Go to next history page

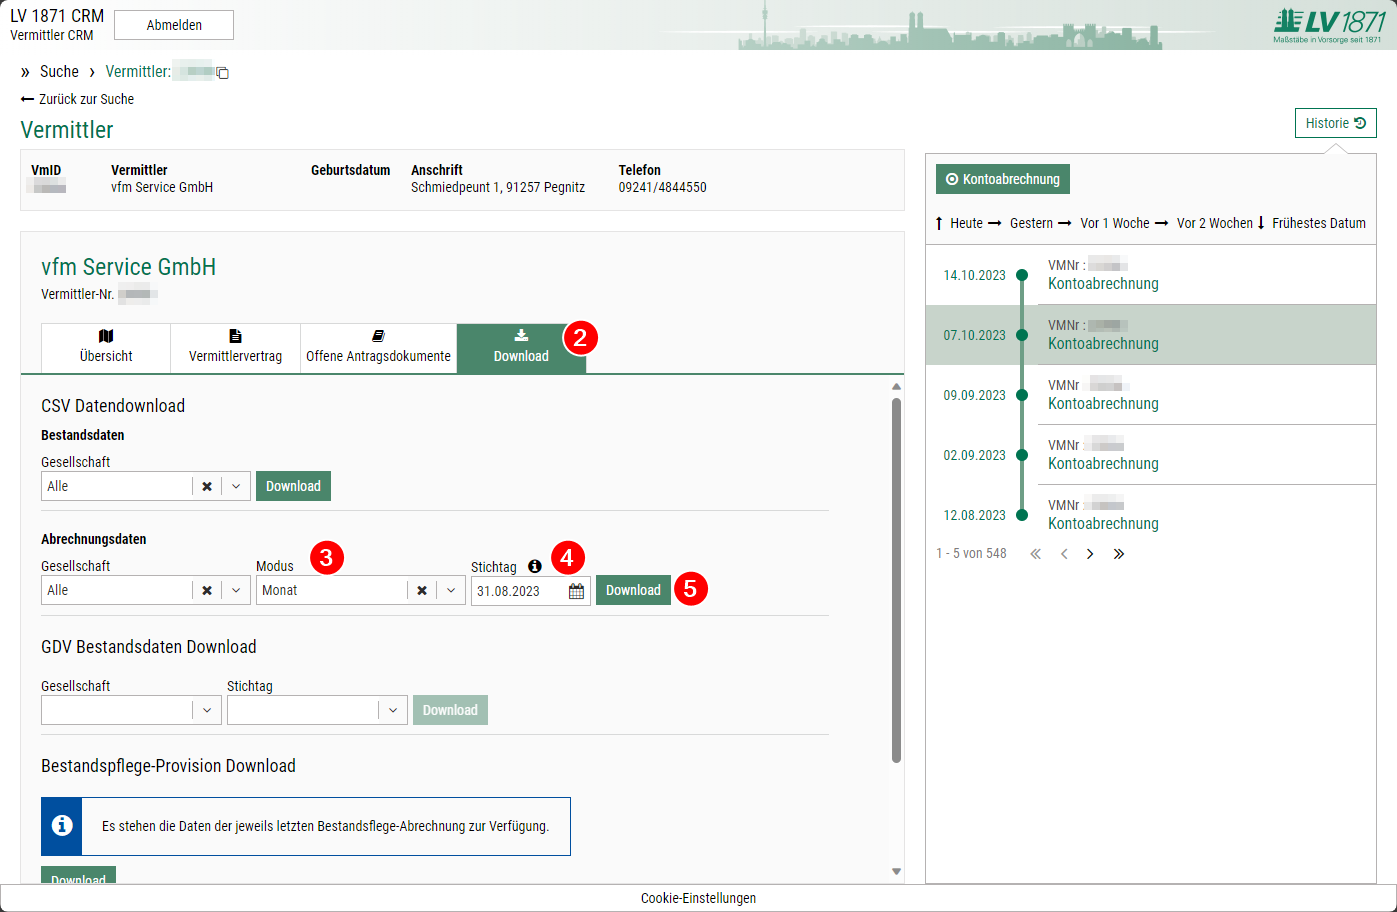pyautogui.click(x=1090, y=554)
